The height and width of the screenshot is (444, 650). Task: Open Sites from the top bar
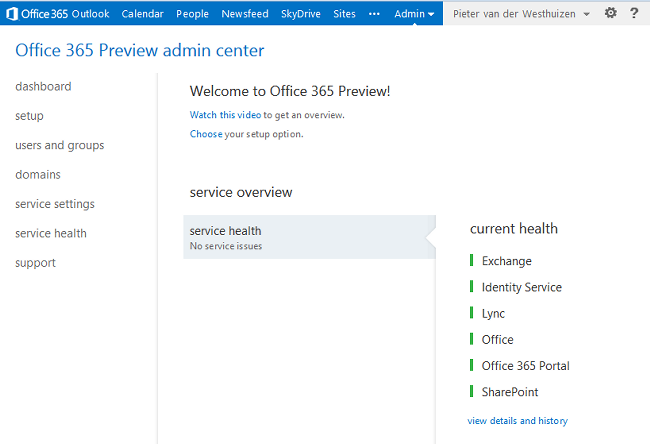tap(344, 14)
